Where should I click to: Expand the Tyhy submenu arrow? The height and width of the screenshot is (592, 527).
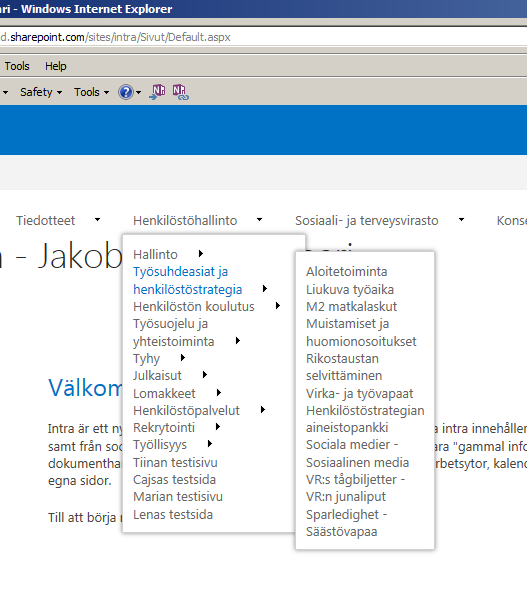tap(183, 358)
